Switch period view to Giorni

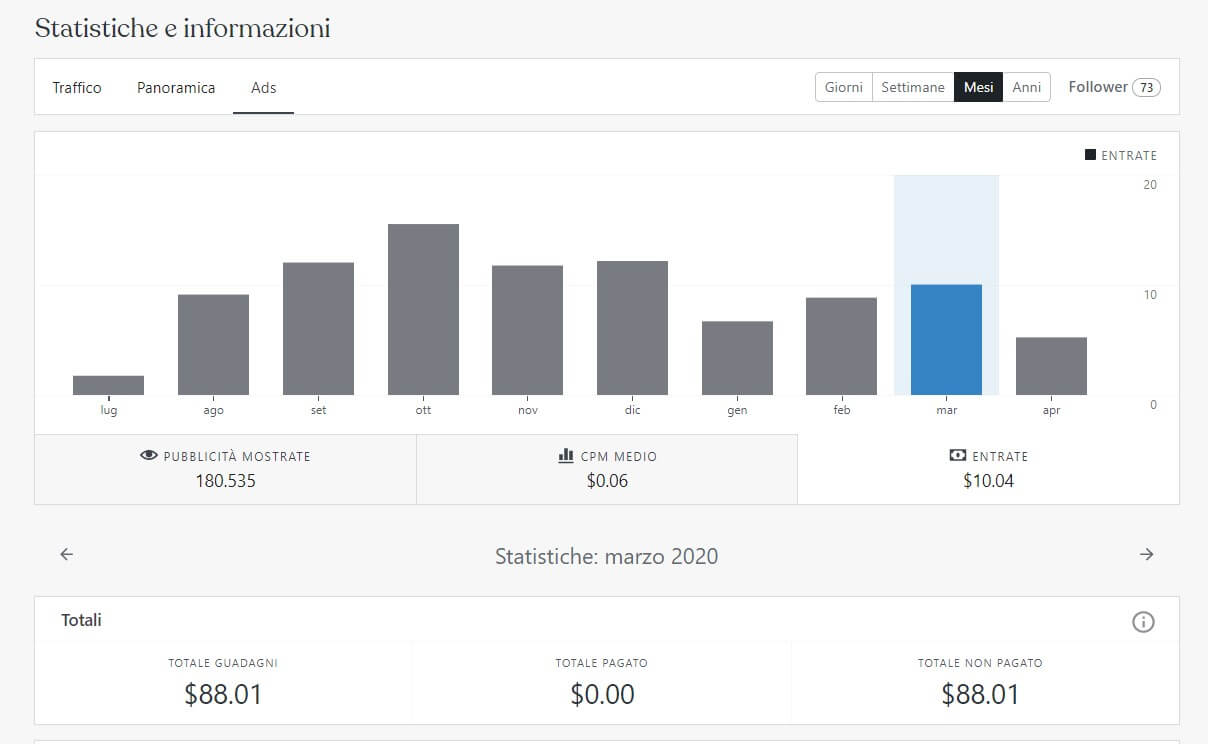click(x=843, y=88)
